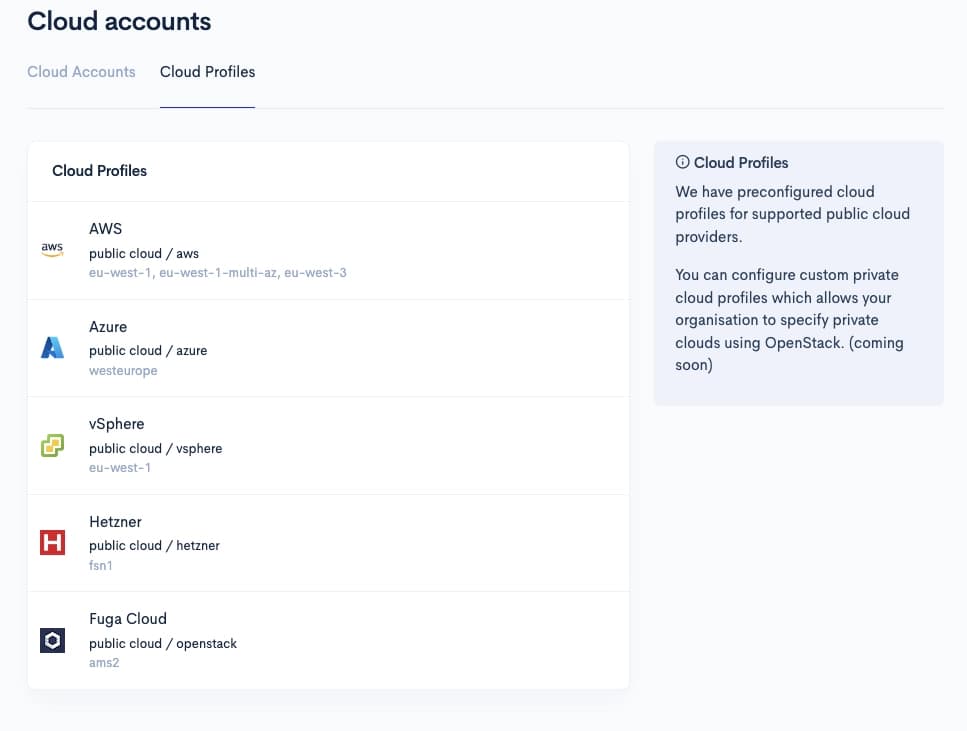Click the vSphere logo icon
This screenshot has height=731, width=967.
(x=52, y=446)
